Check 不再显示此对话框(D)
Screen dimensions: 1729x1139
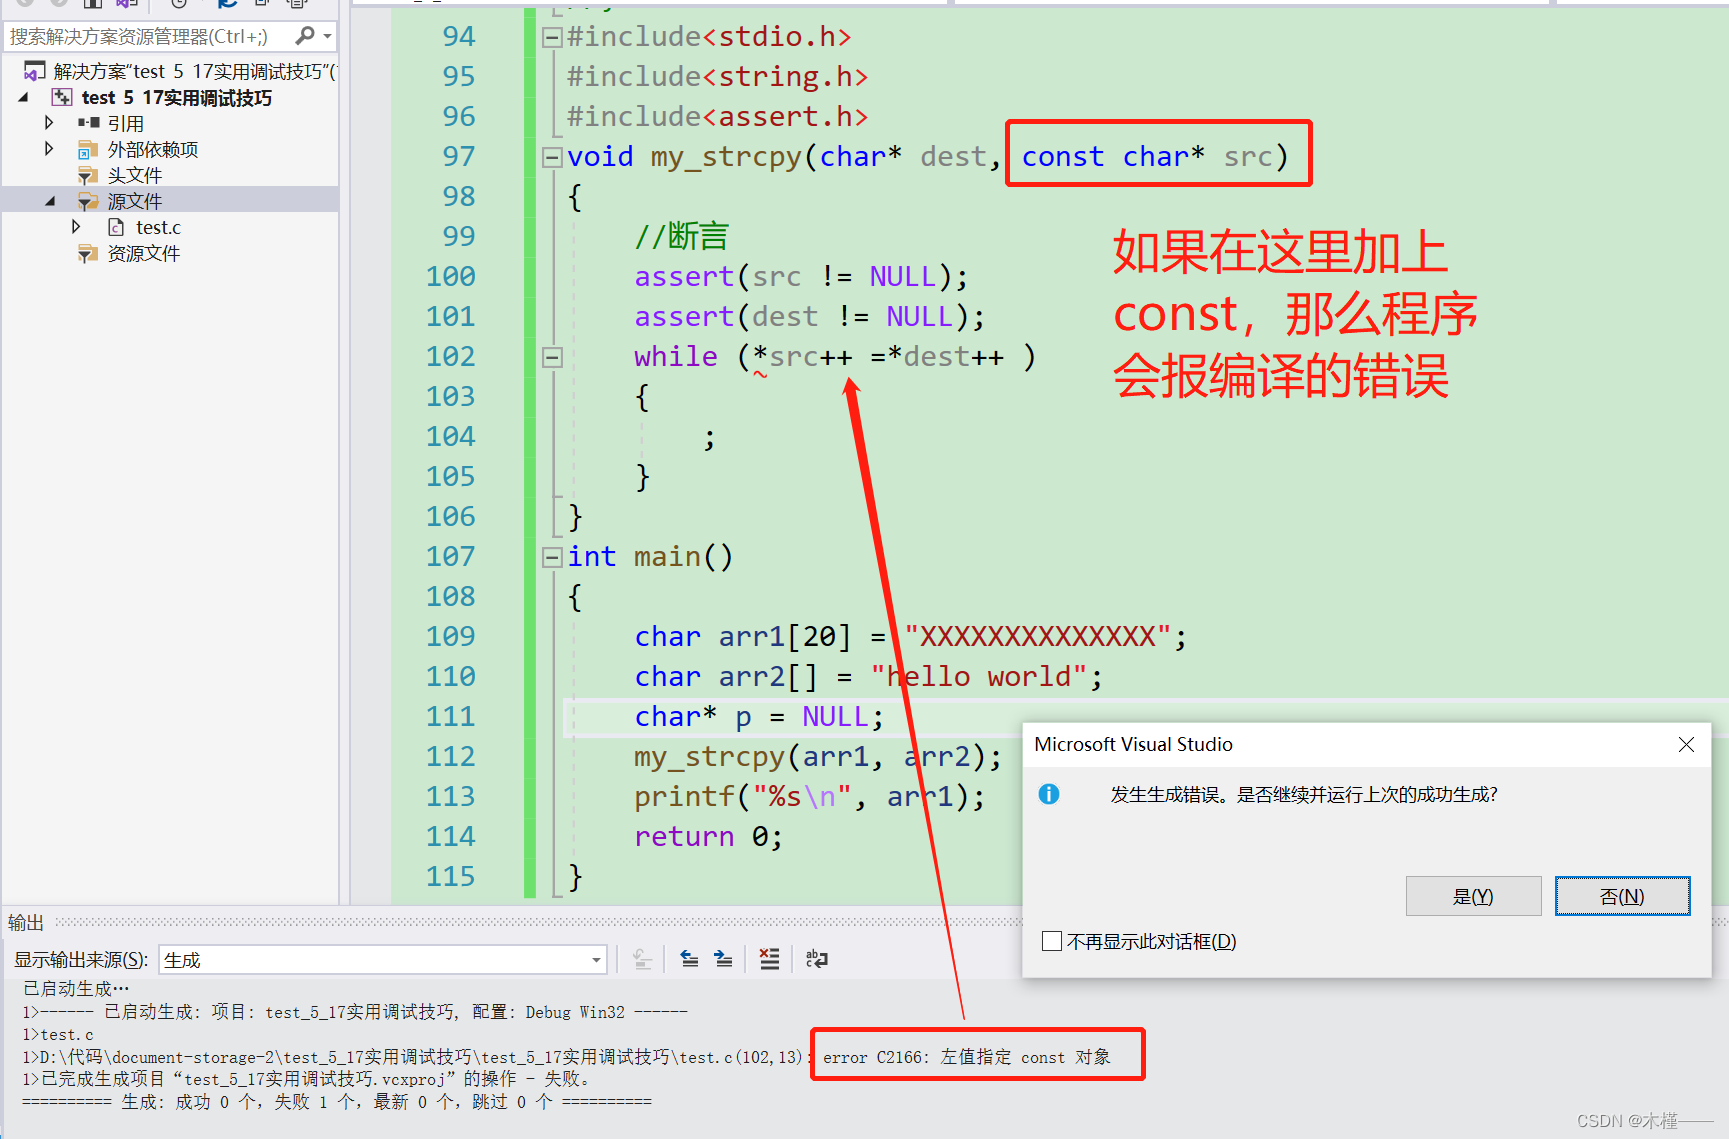point(1051,941)
